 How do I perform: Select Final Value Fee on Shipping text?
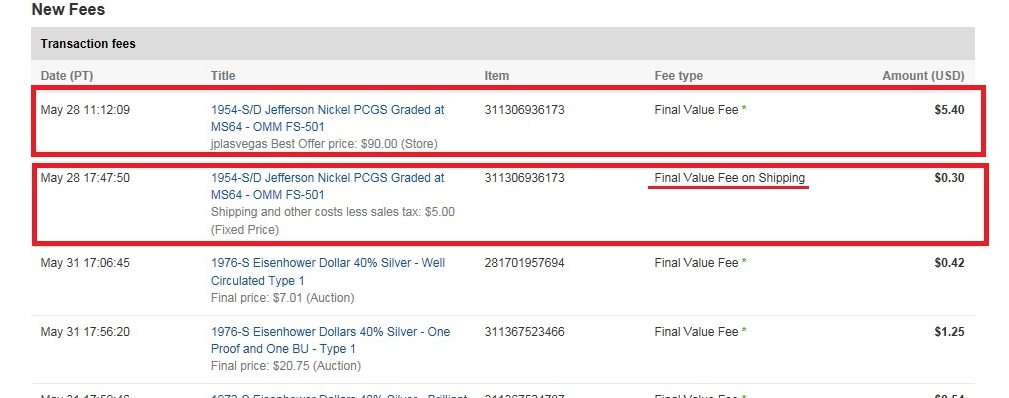click(x=729, y=178)
